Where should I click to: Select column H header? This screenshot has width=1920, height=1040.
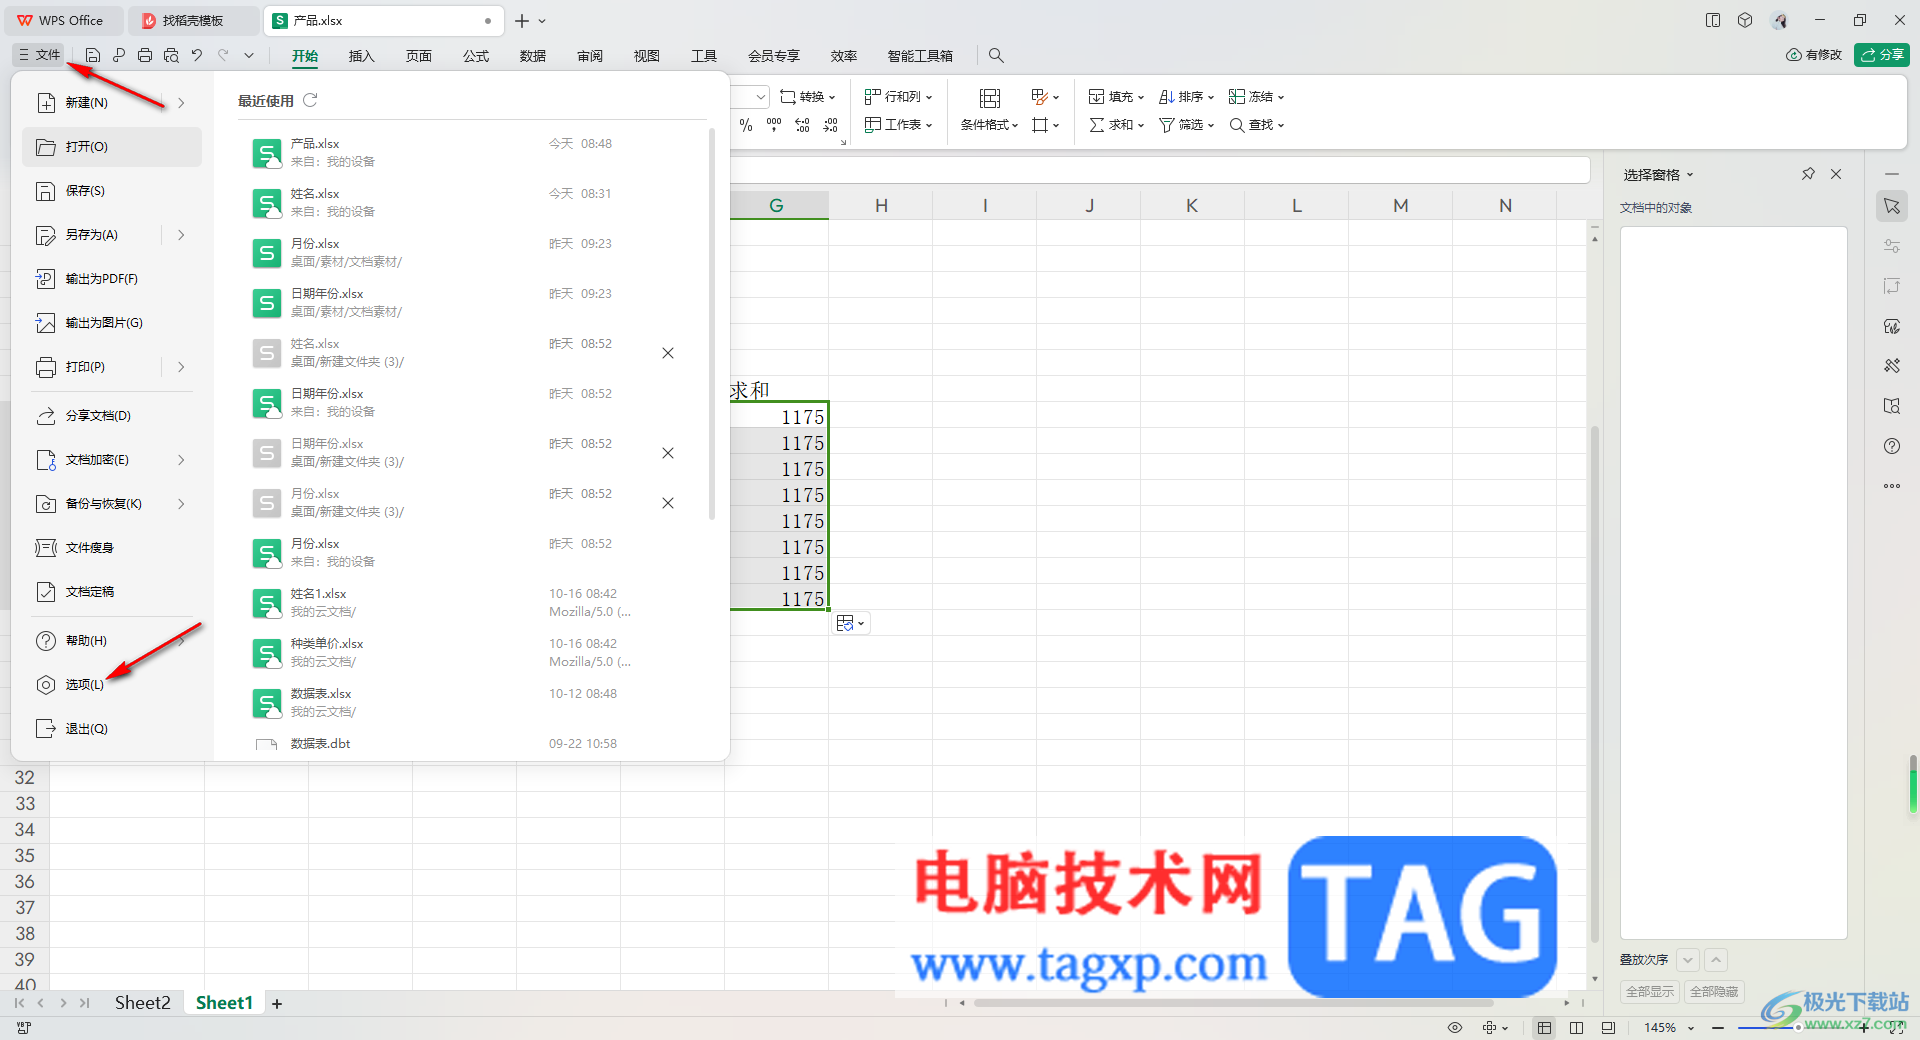881,205
